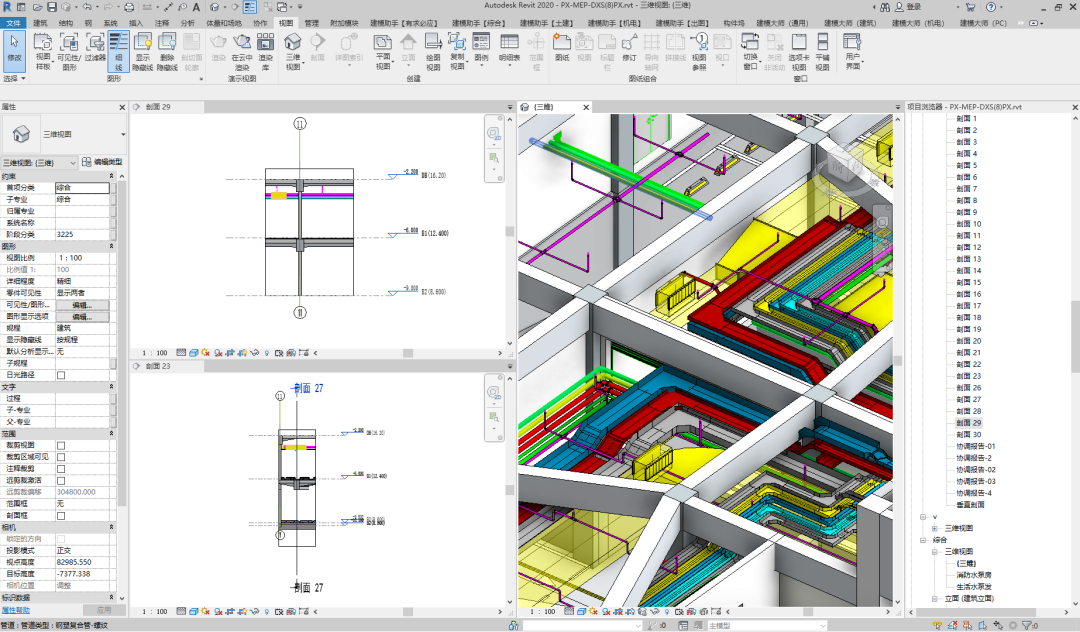Open the 视图样板 view template tool
Screen dimensions: 1080x632
[43, 51]
